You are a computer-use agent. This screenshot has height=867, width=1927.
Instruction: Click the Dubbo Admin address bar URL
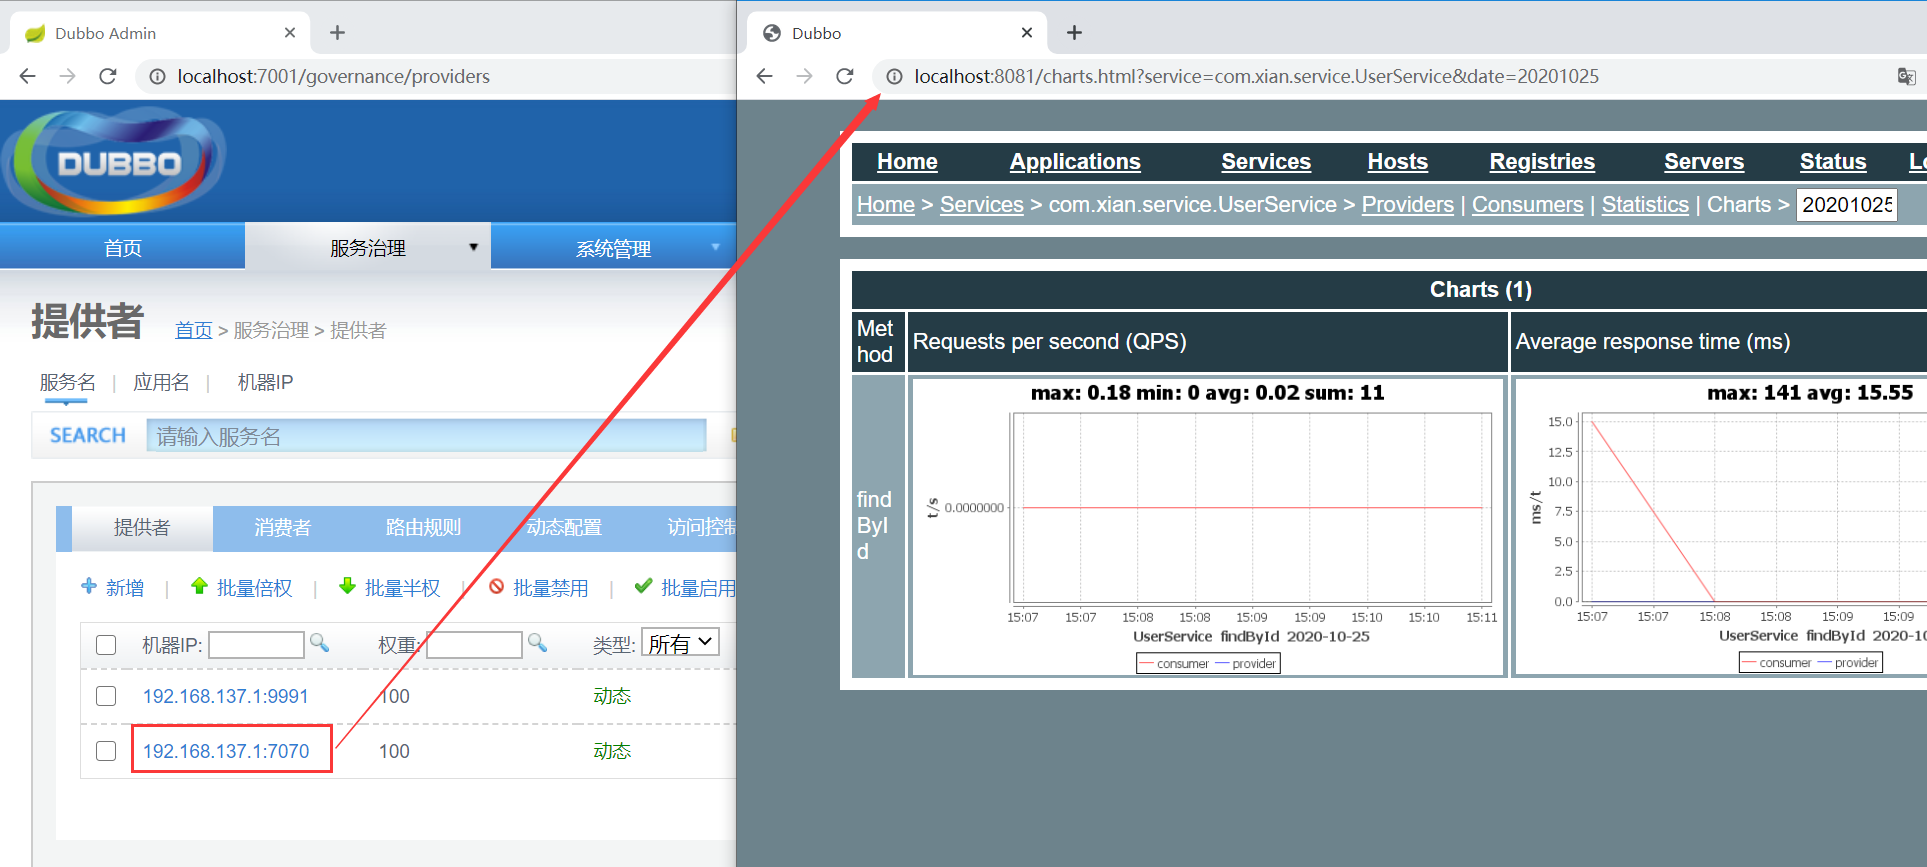pyautogui.click(x=334, y=76)
